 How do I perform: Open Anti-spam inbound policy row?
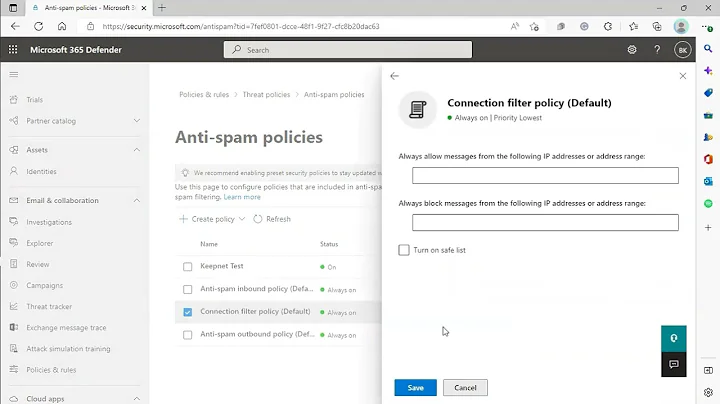tap(257, 289)
